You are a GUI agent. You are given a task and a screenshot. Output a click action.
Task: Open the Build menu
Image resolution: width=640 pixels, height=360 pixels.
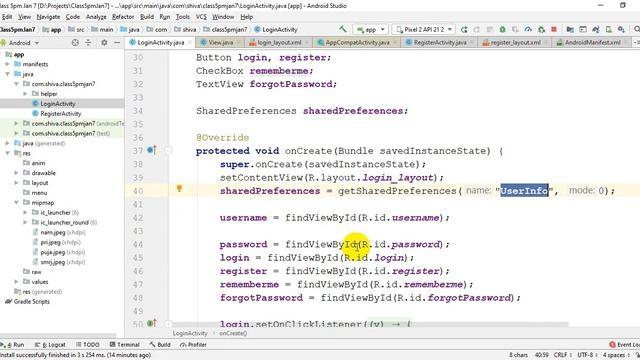(x=147, y=17)
